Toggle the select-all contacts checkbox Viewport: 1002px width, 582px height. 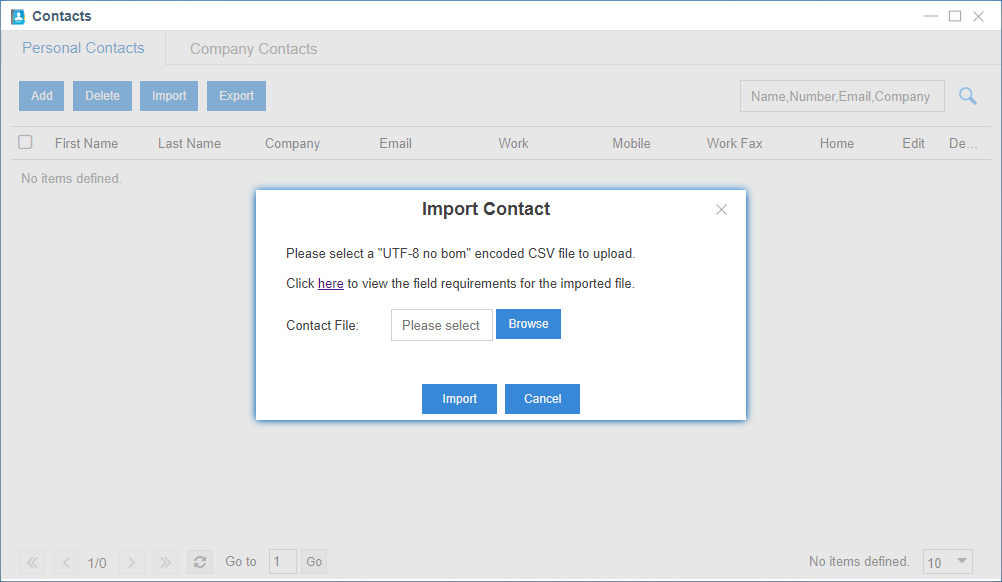[x=25, y=141]
